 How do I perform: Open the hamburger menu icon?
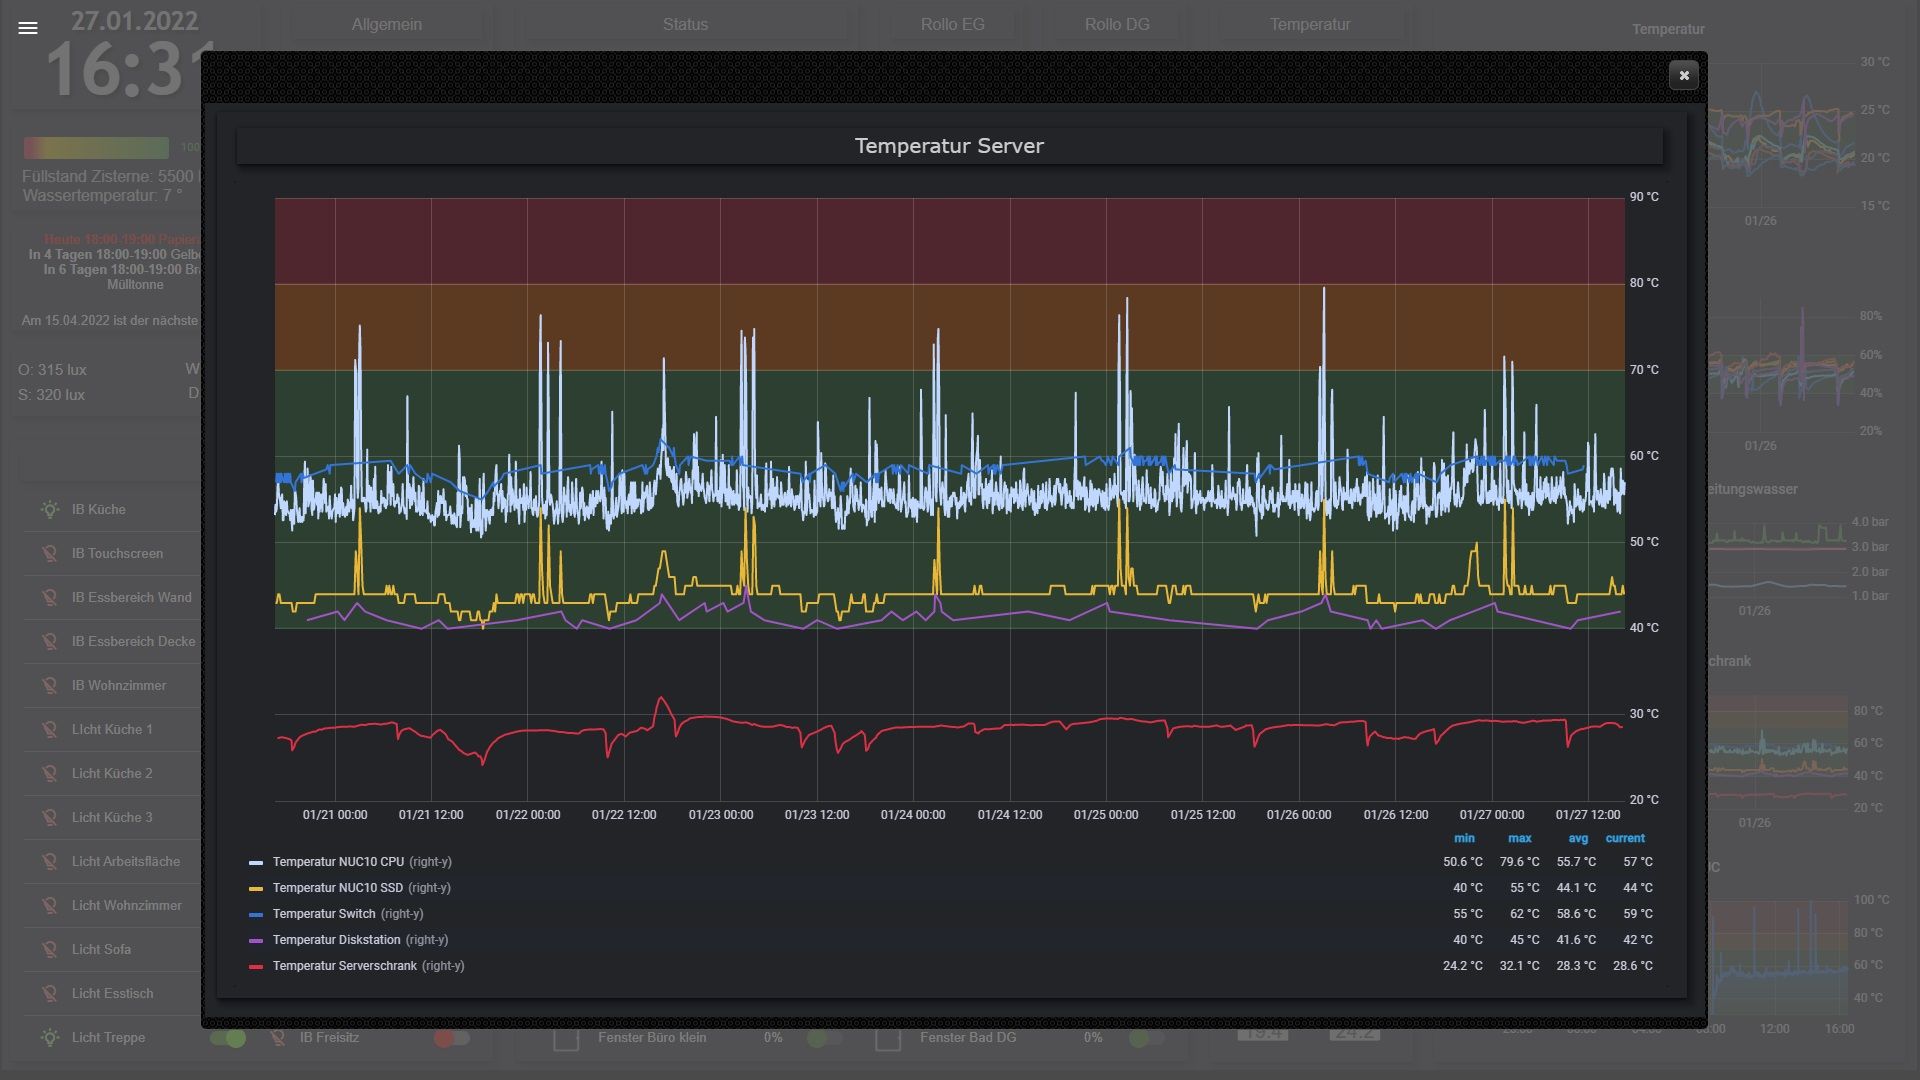(x=28, y=28)
